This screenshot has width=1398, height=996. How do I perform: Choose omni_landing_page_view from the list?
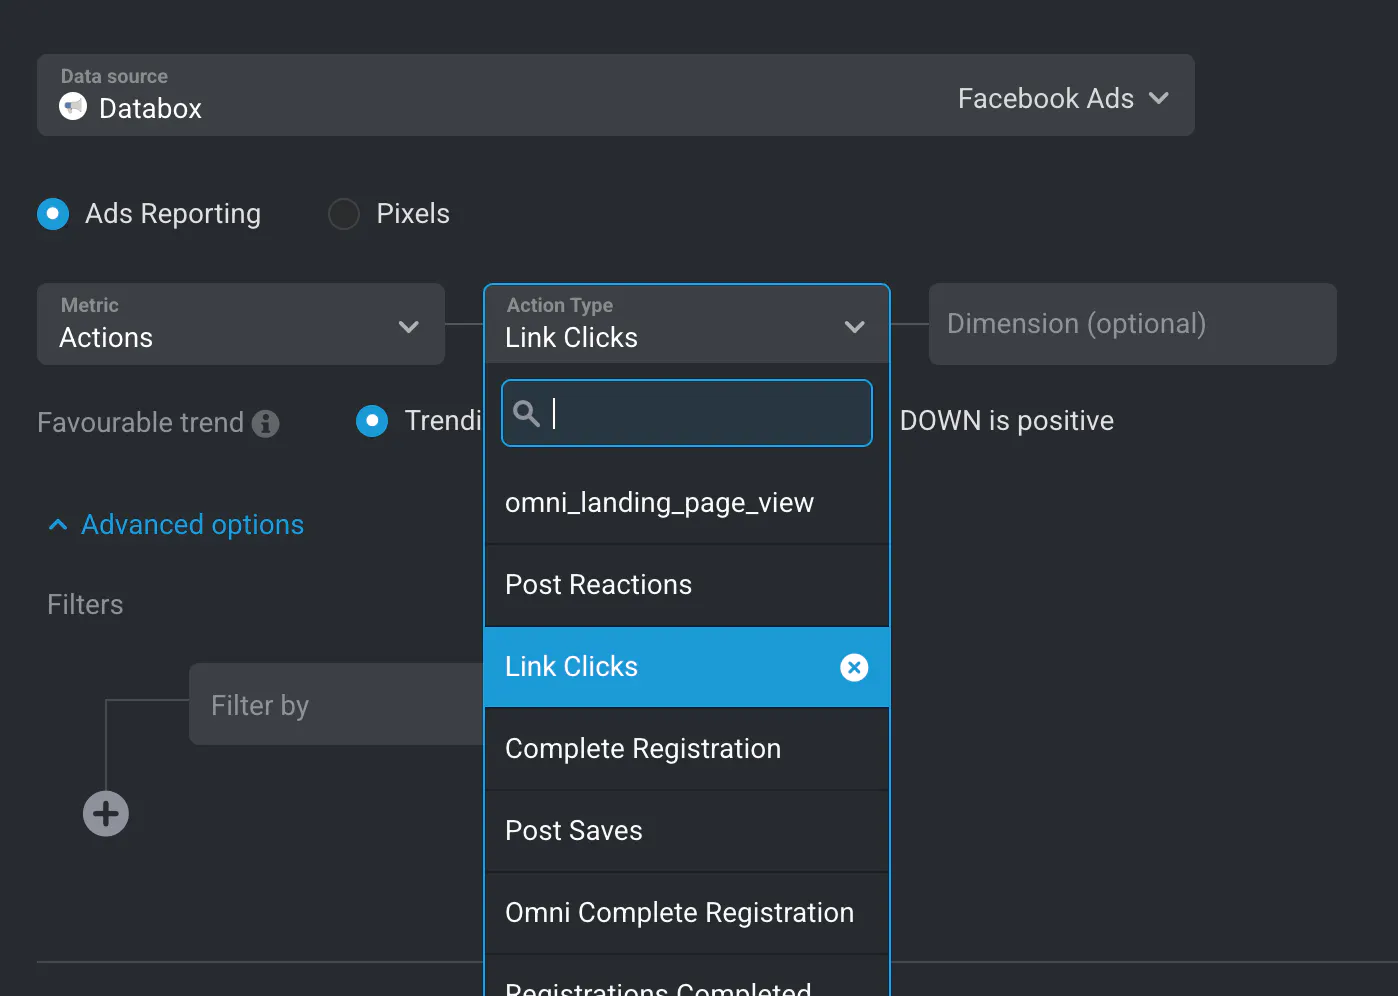[660, 503]
